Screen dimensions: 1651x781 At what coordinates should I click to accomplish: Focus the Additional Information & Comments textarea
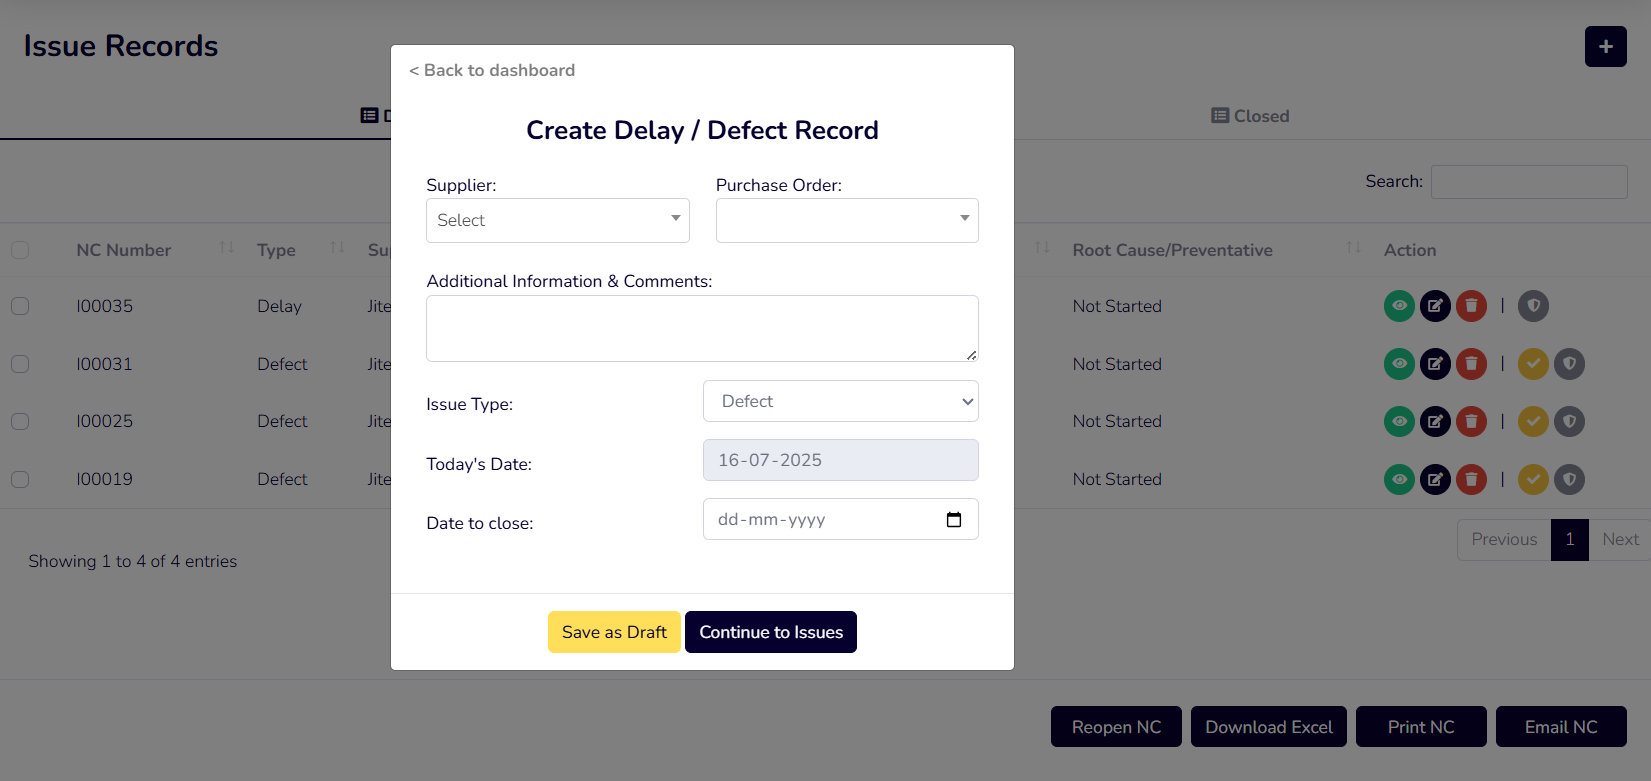tap(702, 328)
